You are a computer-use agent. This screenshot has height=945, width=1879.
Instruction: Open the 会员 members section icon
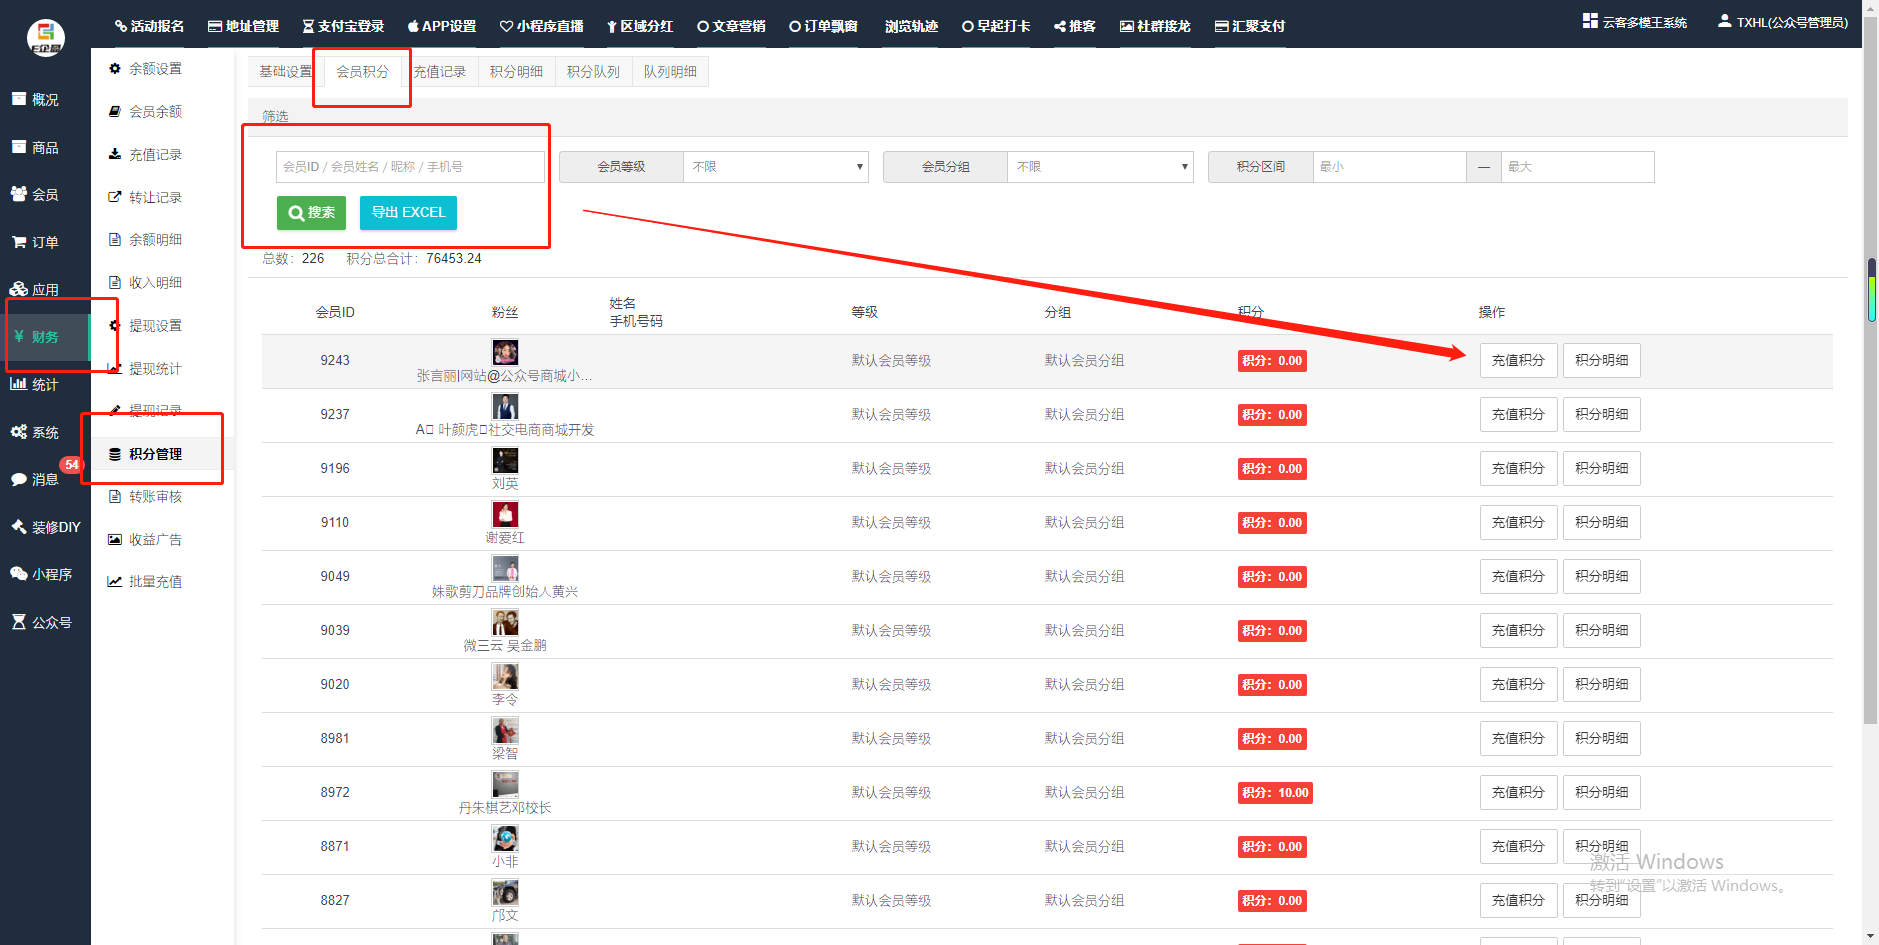[19, 194]
